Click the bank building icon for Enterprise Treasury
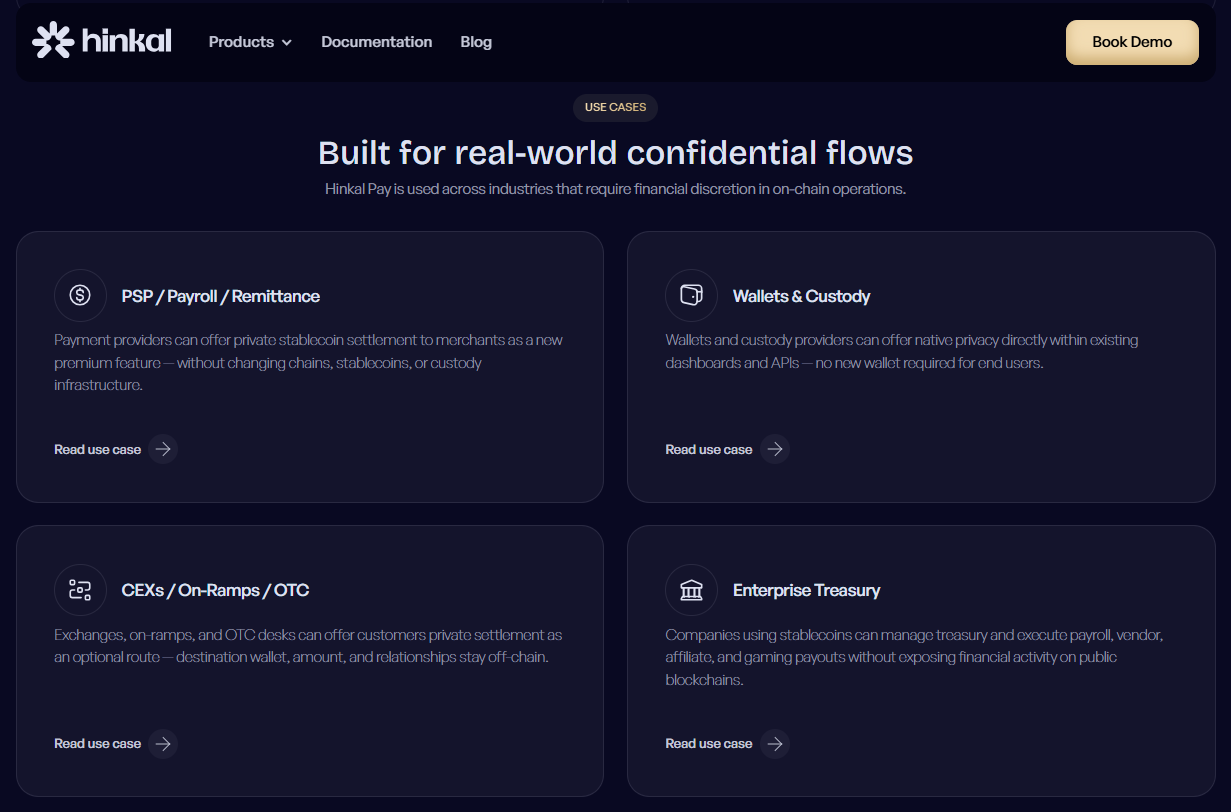This screenshot has height=812, width=1231. click(691, 589)
